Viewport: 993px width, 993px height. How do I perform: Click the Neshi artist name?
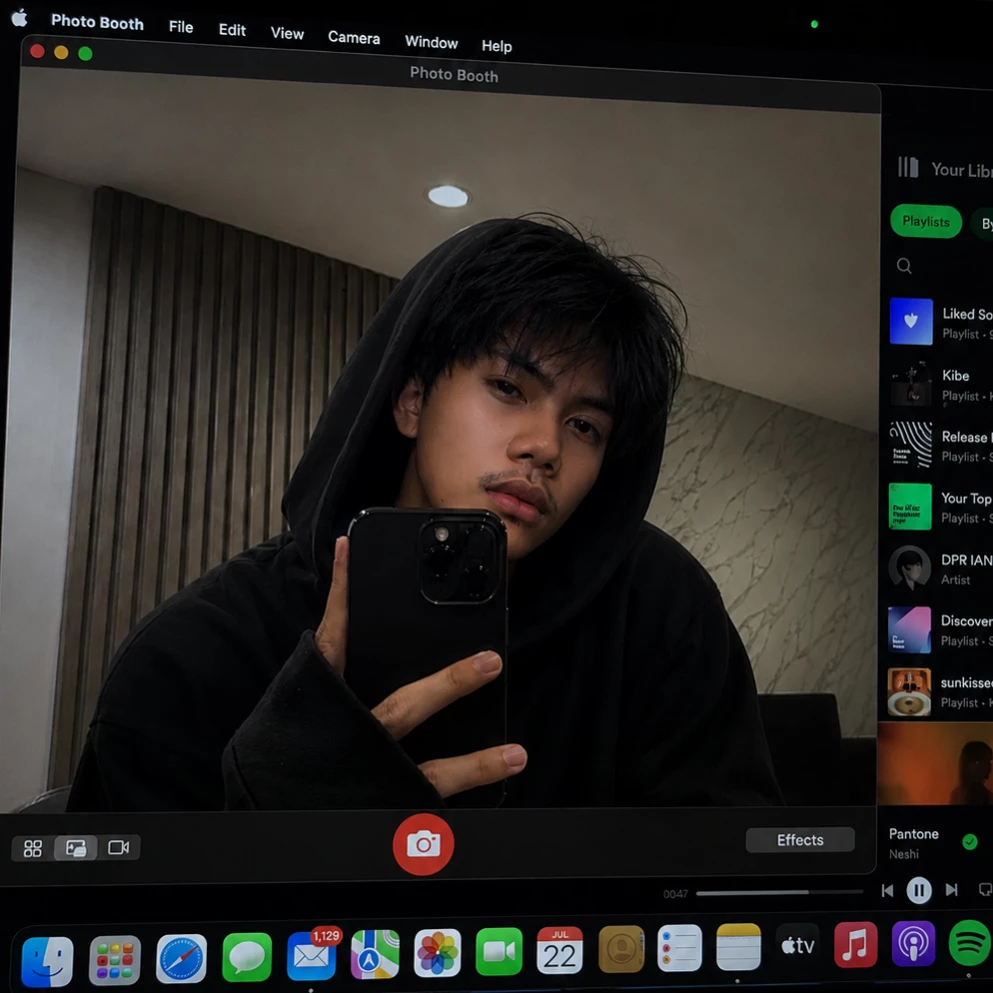click(x=904, y=854)
